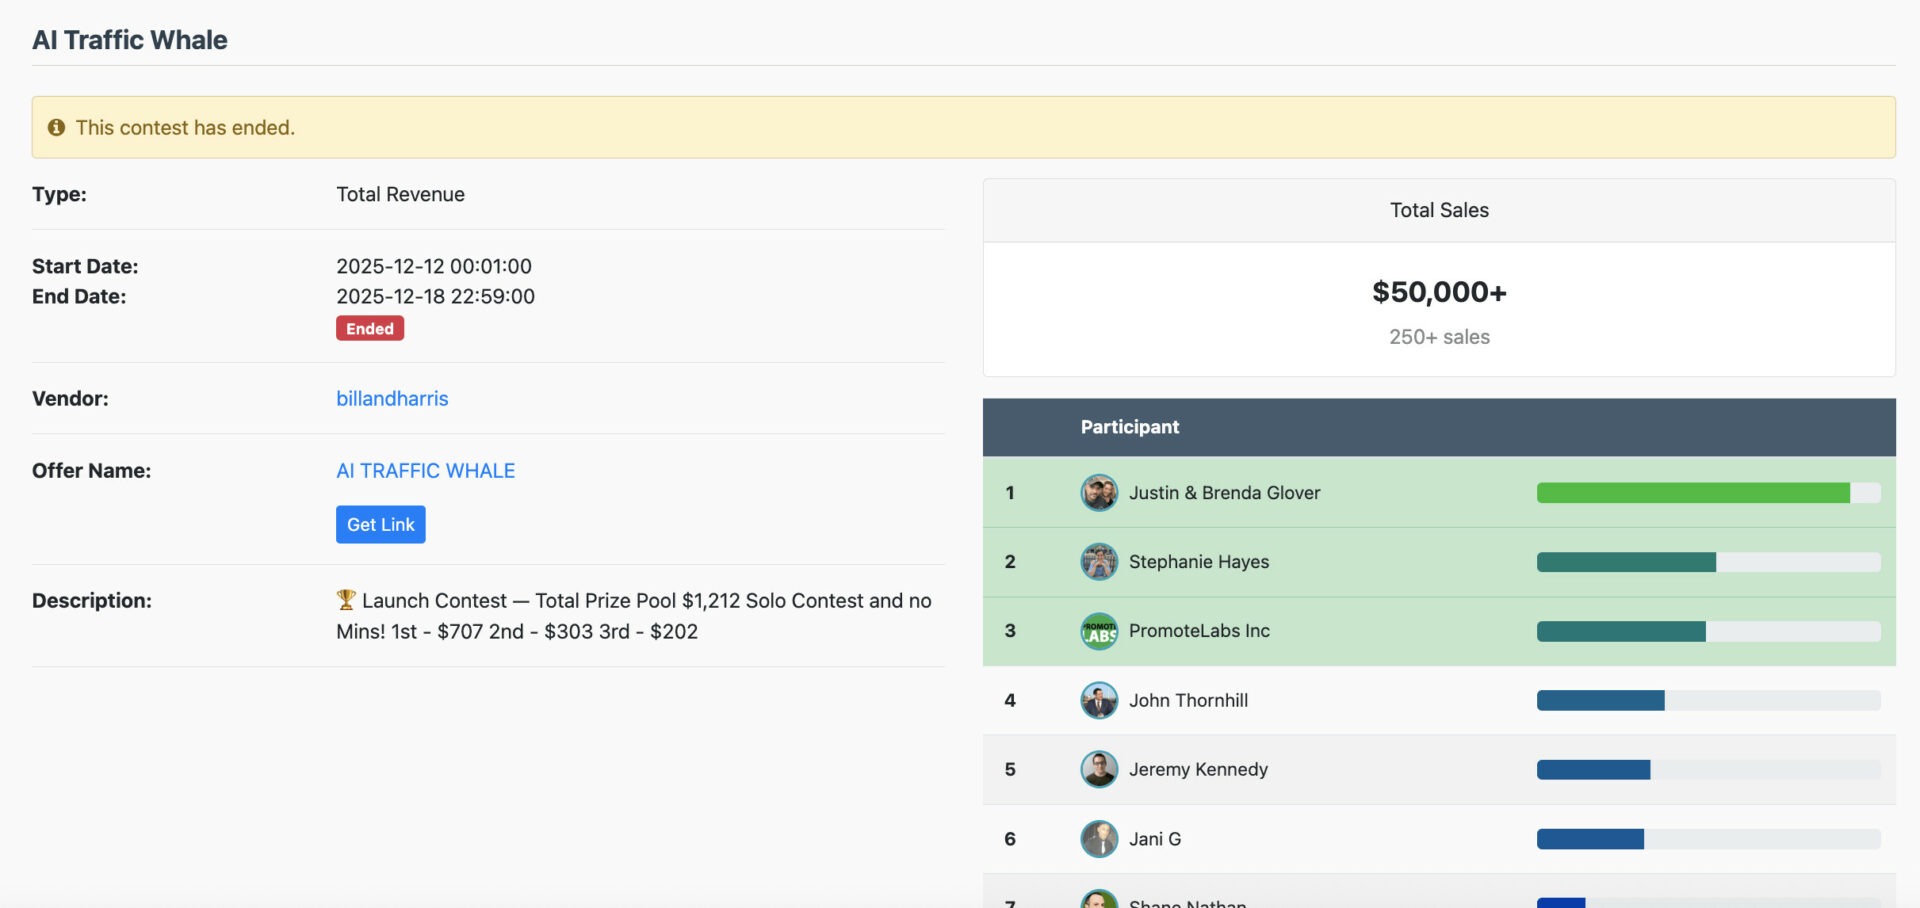Click John Thornhill's blue progress bar
This screenshot has width=1920, height=908.
point(1600,700)
